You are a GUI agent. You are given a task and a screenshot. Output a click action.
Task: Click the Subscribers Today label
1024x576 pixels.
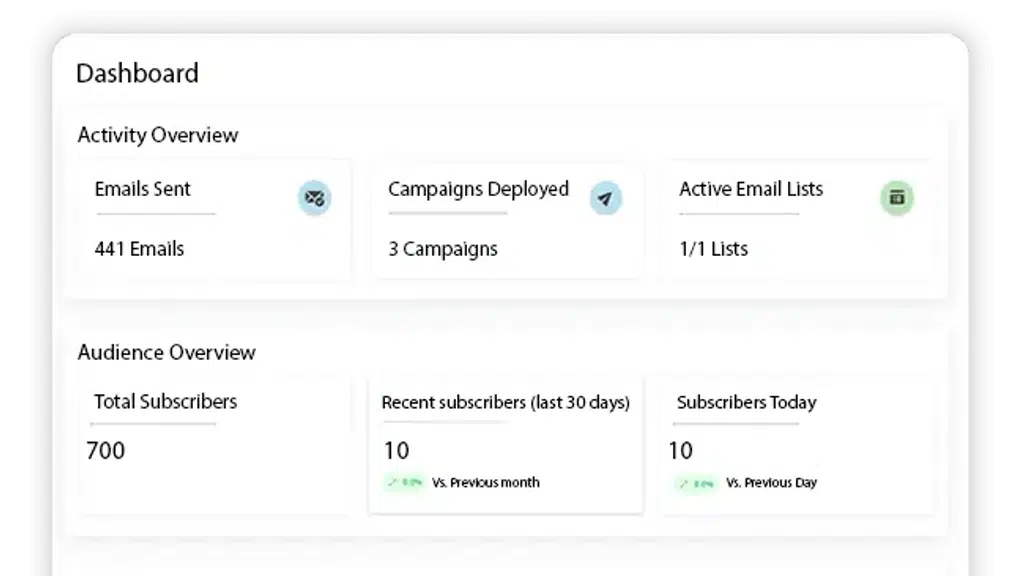coord(746,402)
